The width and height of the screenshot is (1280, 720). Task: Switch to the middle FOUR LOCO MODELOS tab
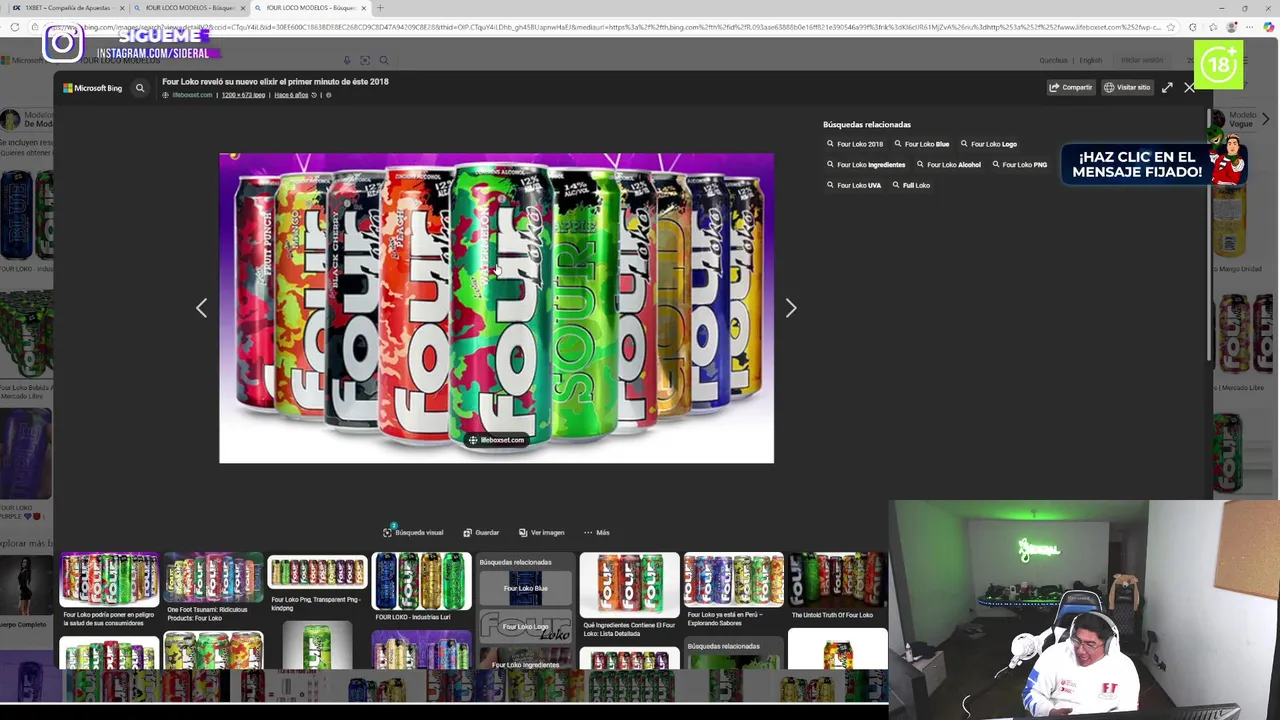click(x=188, y=8)
